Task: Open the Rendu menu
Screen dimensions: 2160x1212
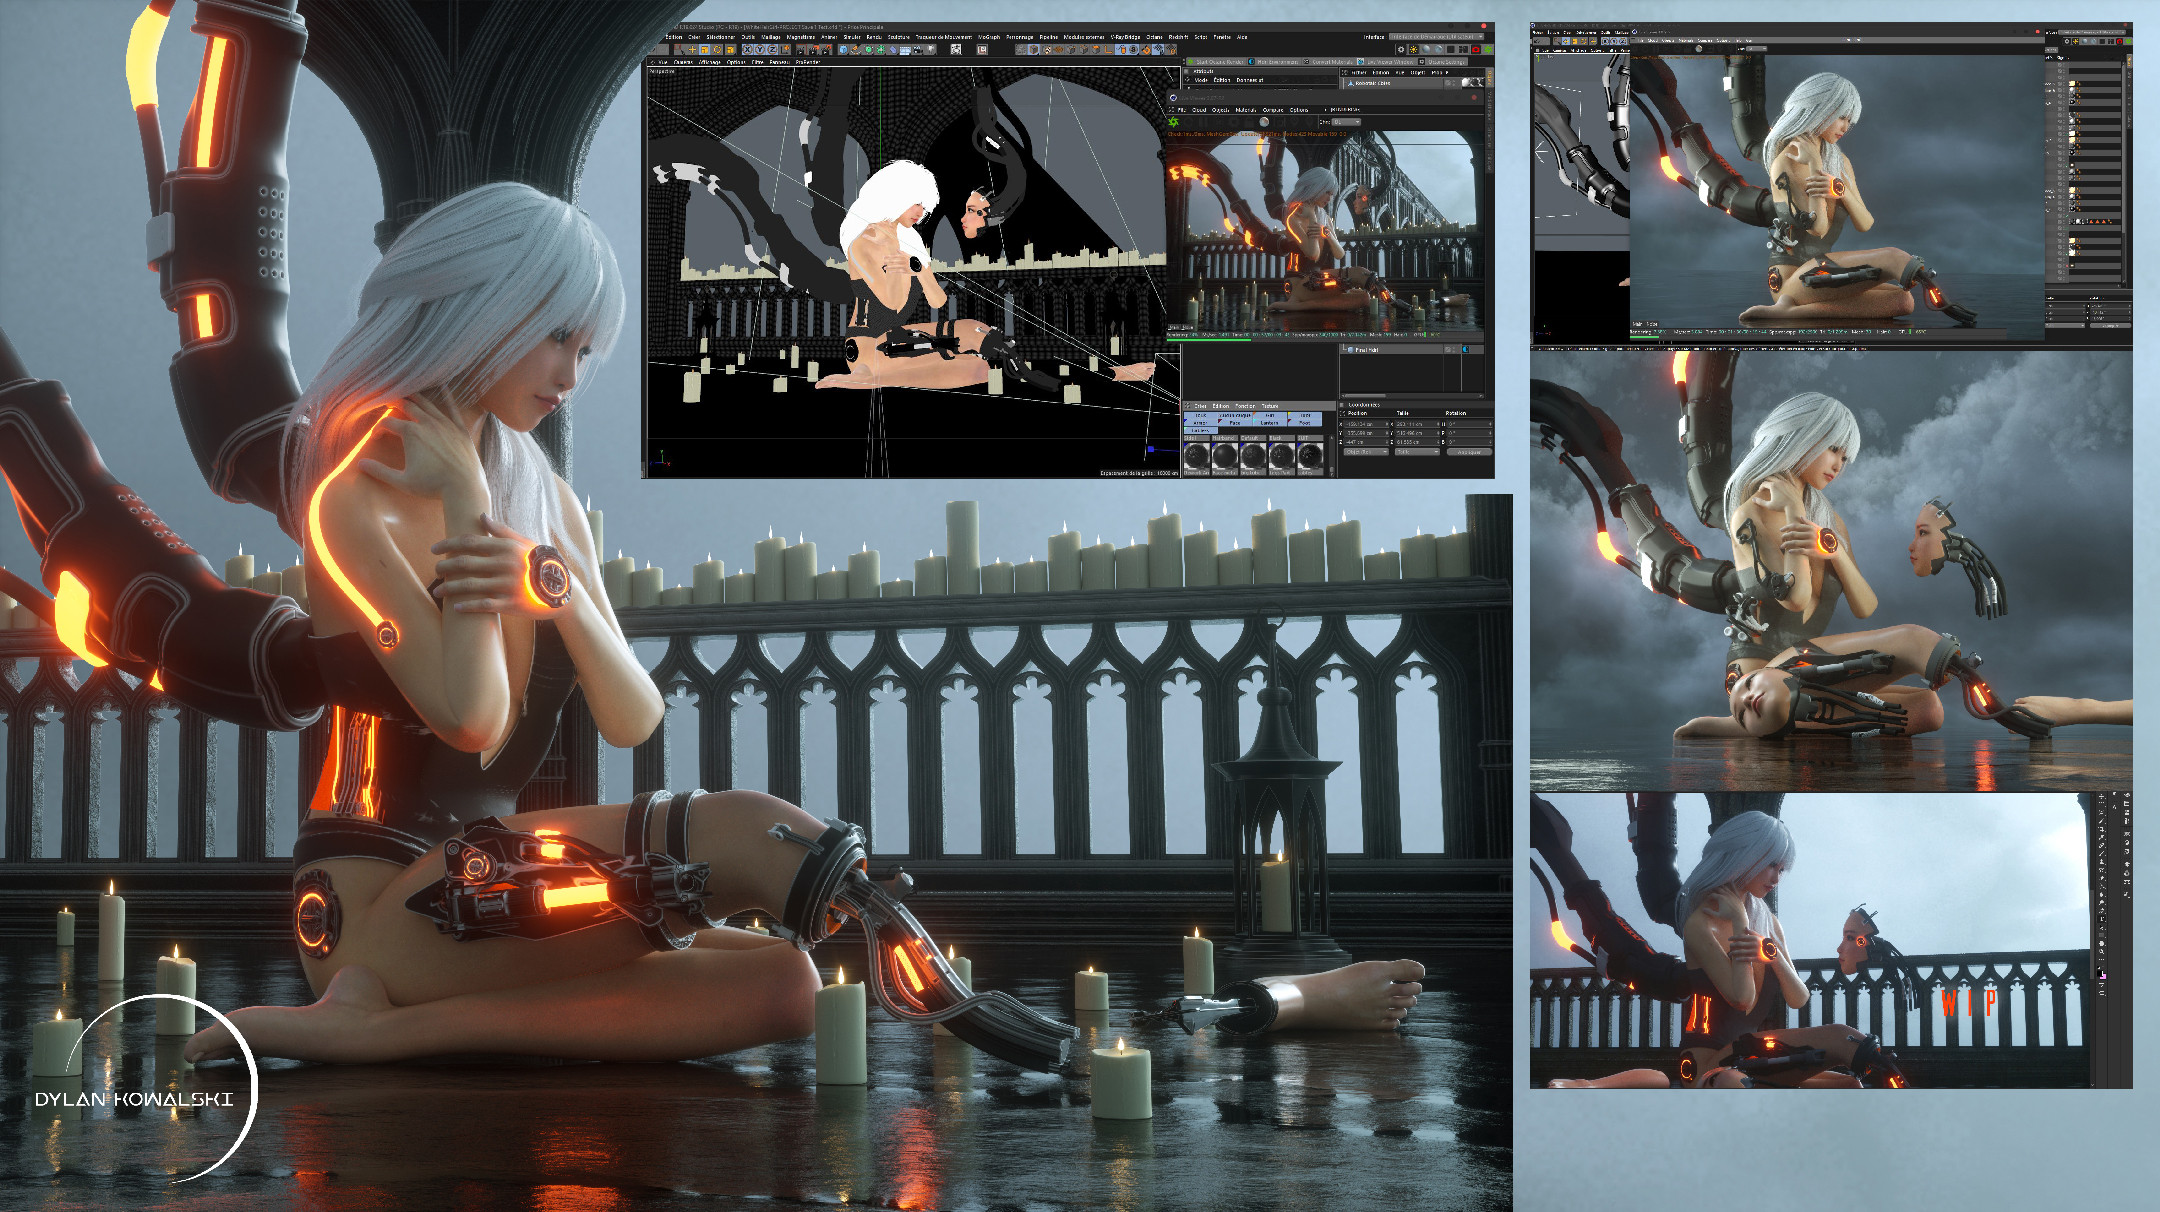Action: pos(874,37)
